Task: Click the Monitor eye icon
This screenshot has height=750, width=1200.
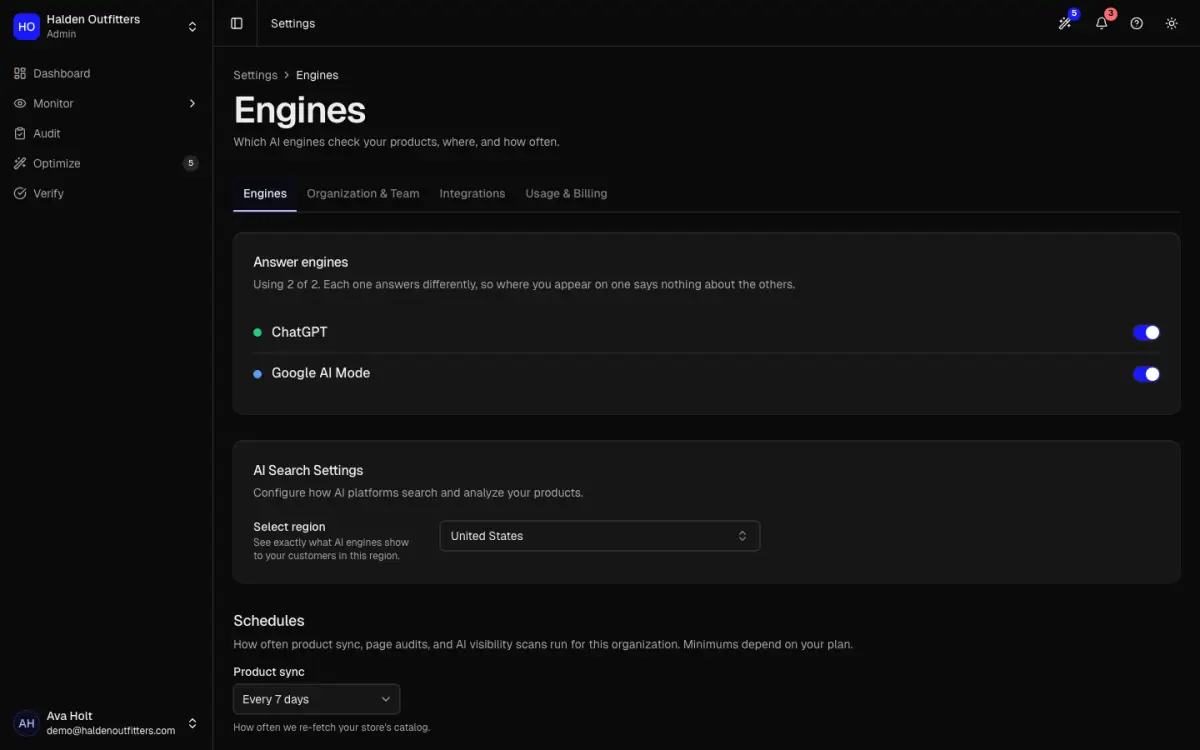Action: (20, 103)
